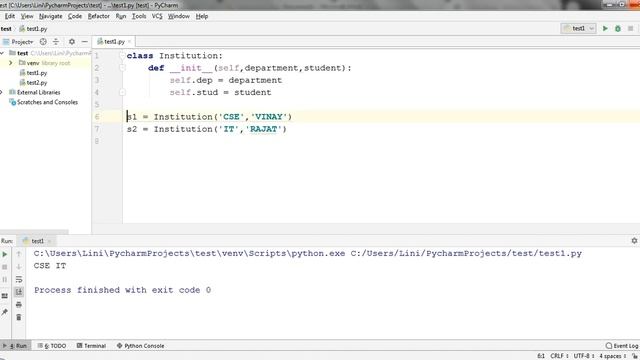Open the View menu
Image resolution: width=640 pixels, height=360 pixels.
pyautogui.click(x=27, y=16)
